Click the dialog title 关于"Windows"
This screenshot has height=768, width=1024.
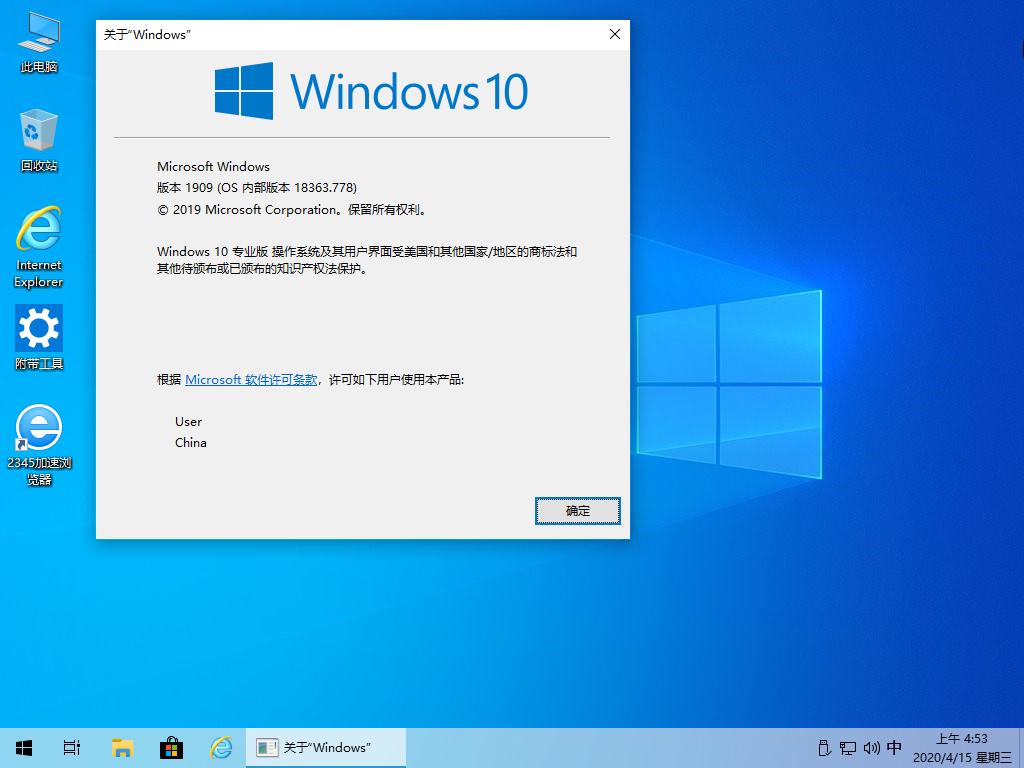click(x=147, y=35)
